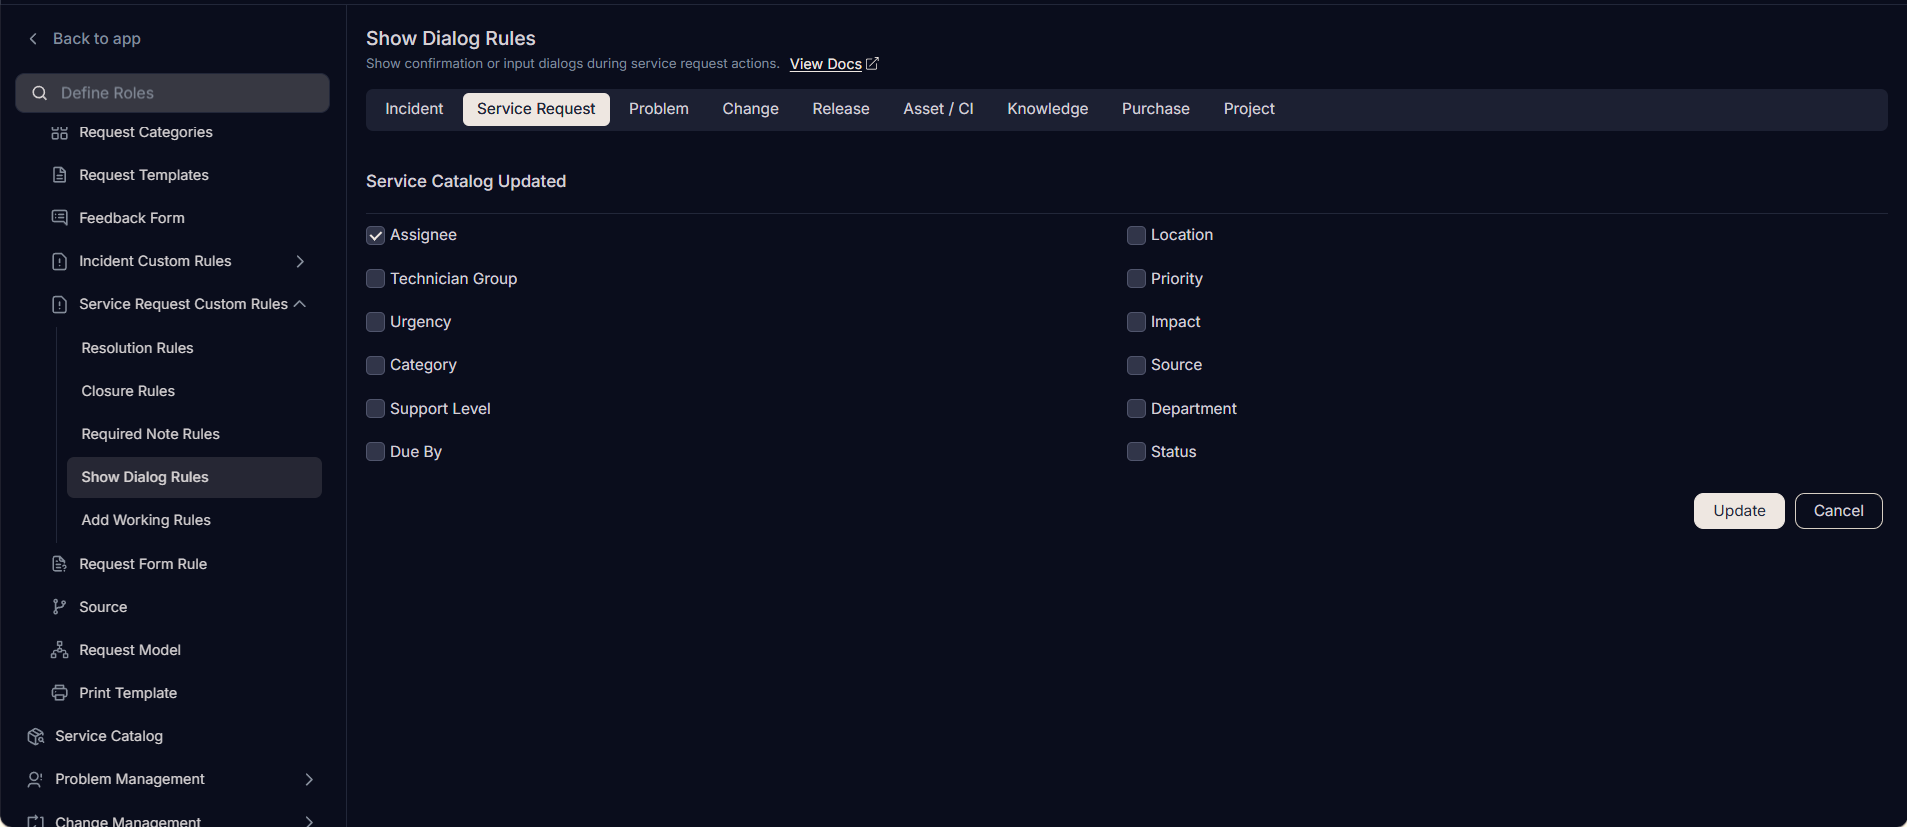Select the Purchase tab
Image resolution: width=1907 pixels, height=827 pixels.
coord(1156,109)
